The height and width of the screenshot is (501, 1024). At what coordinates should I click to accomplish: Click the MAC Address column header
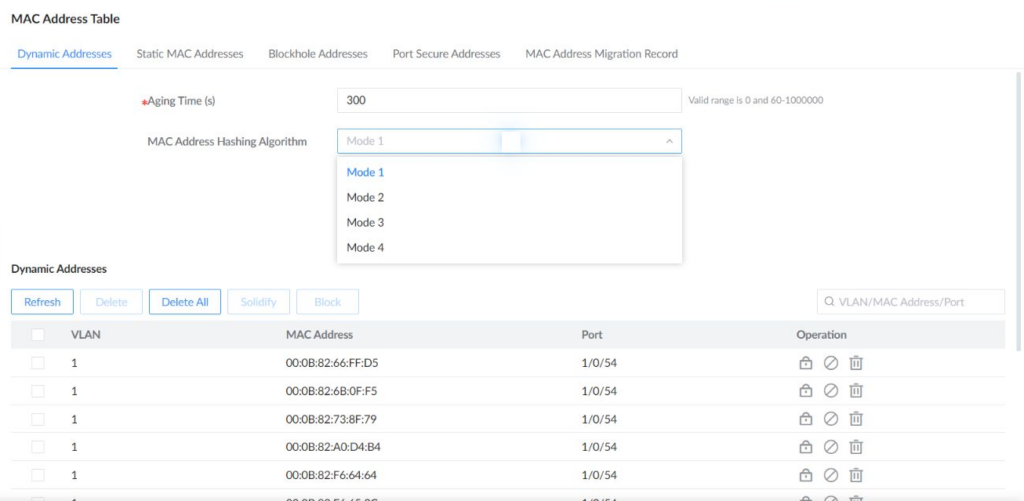click(319, 334)
